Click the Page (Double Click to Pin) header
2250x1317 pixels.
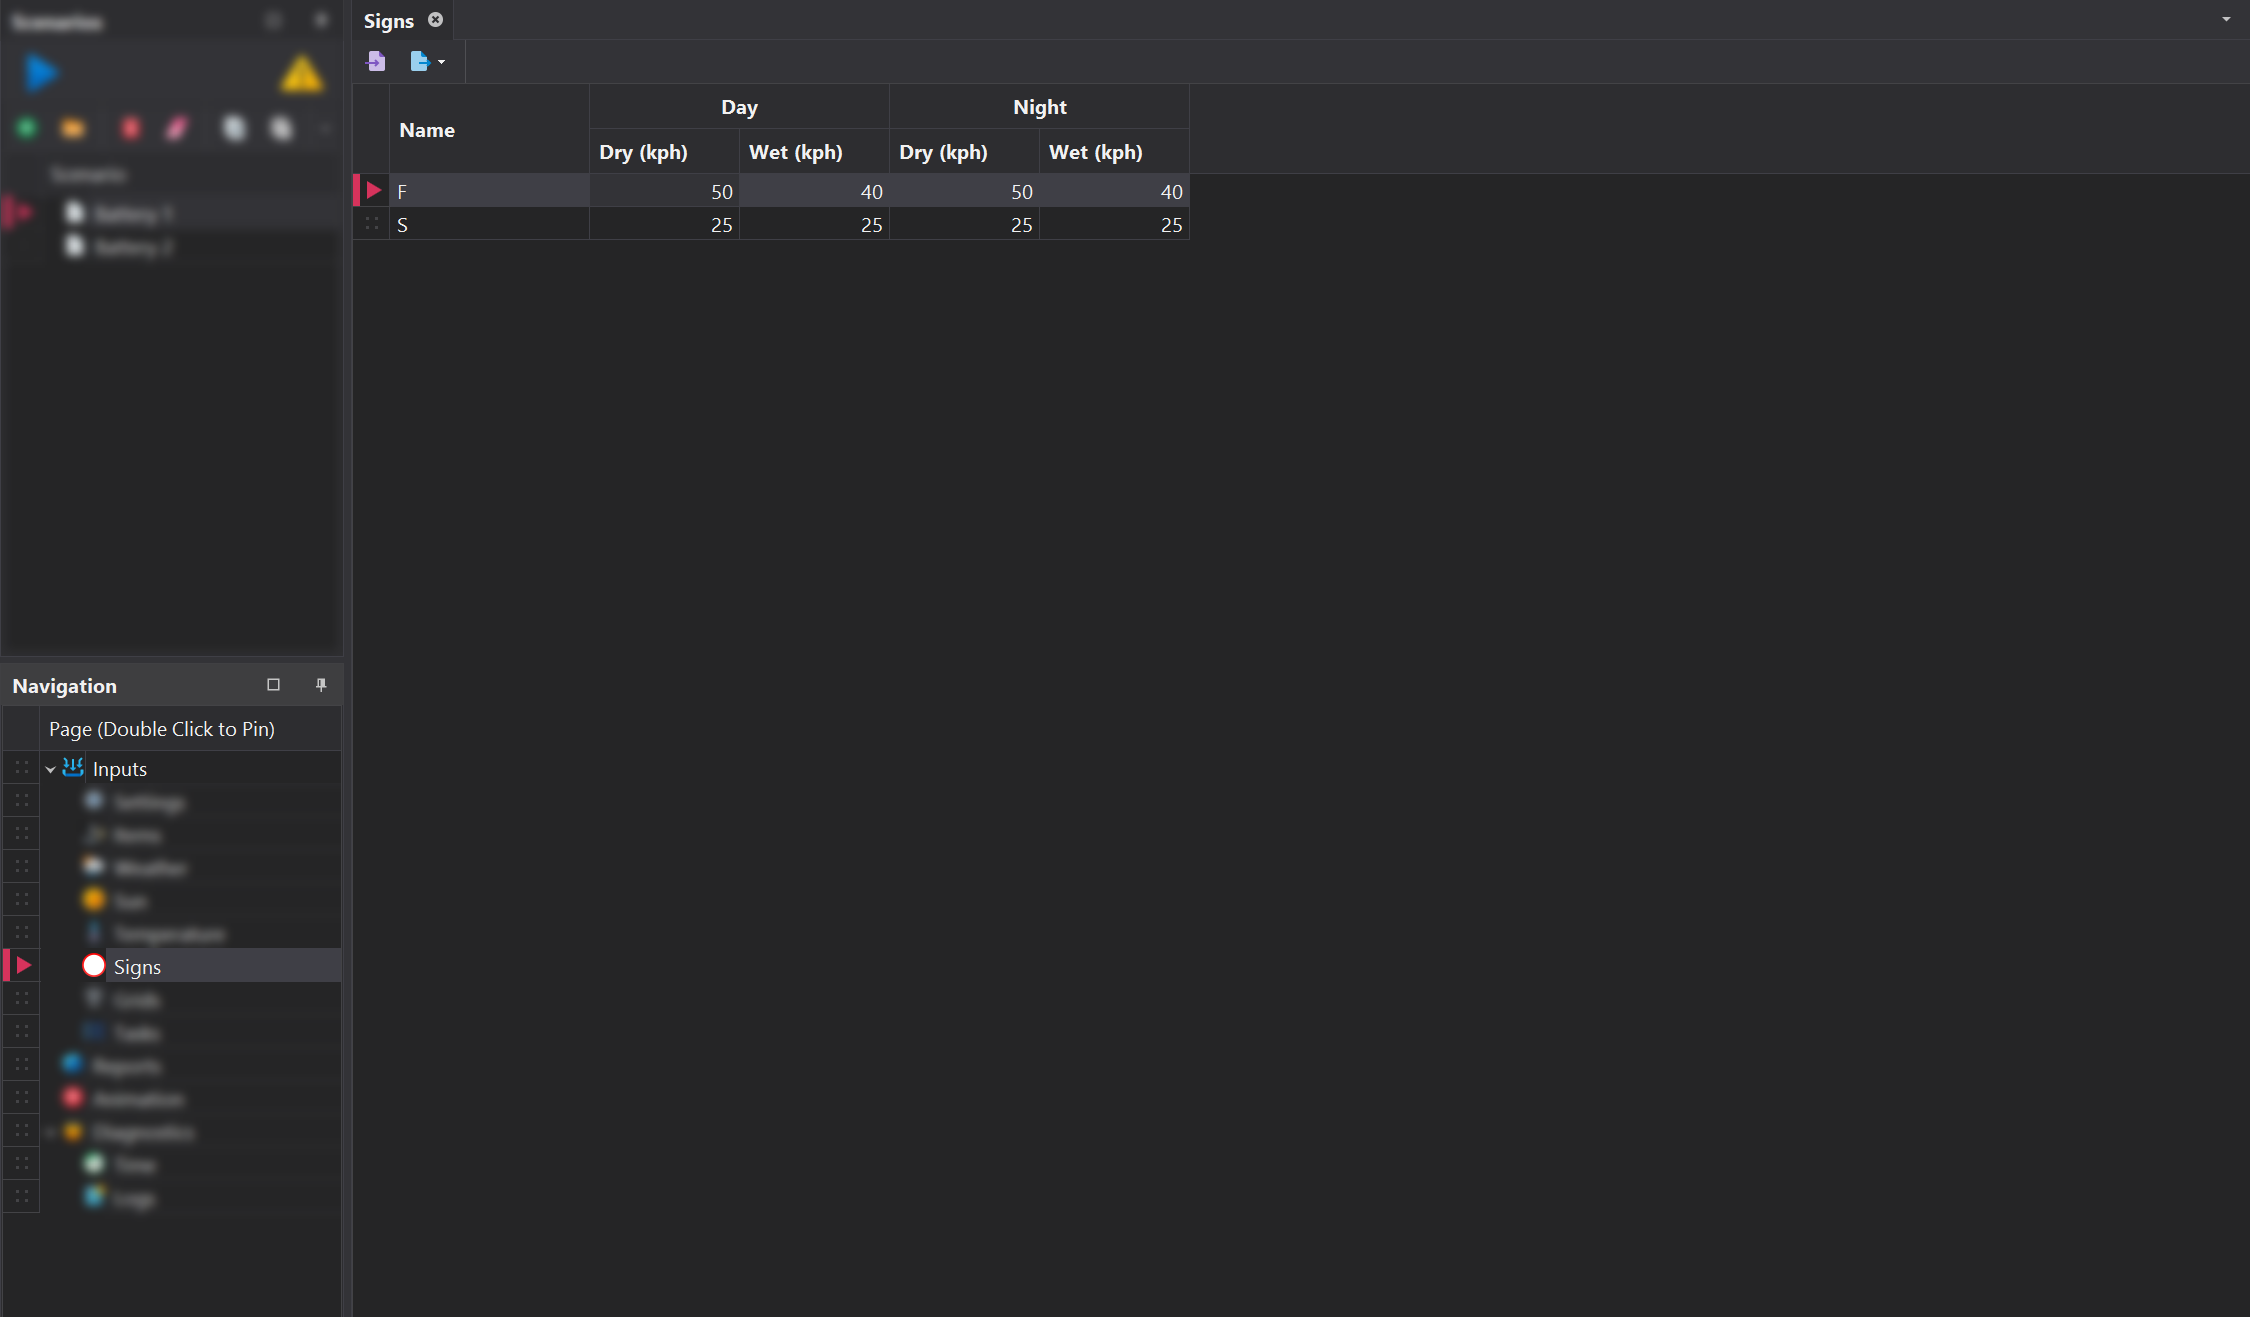pos(162,728)
